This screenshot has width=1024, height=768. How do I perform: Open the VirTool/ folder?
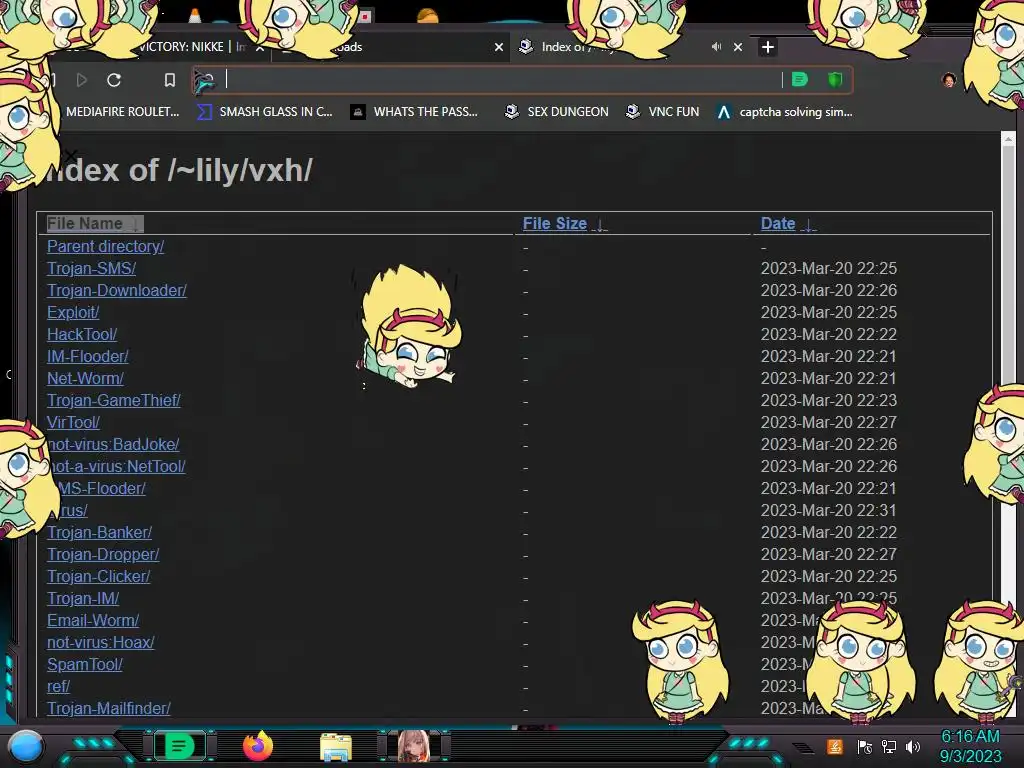pos(73,423)
